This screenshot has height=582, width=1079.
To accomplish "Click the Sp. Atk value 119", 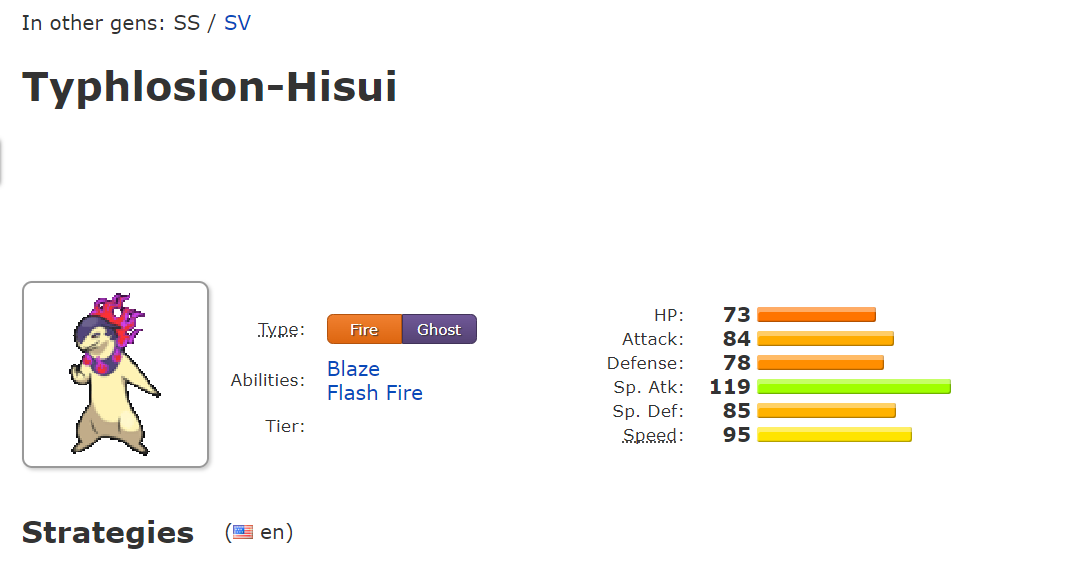I will coord(729,387).
